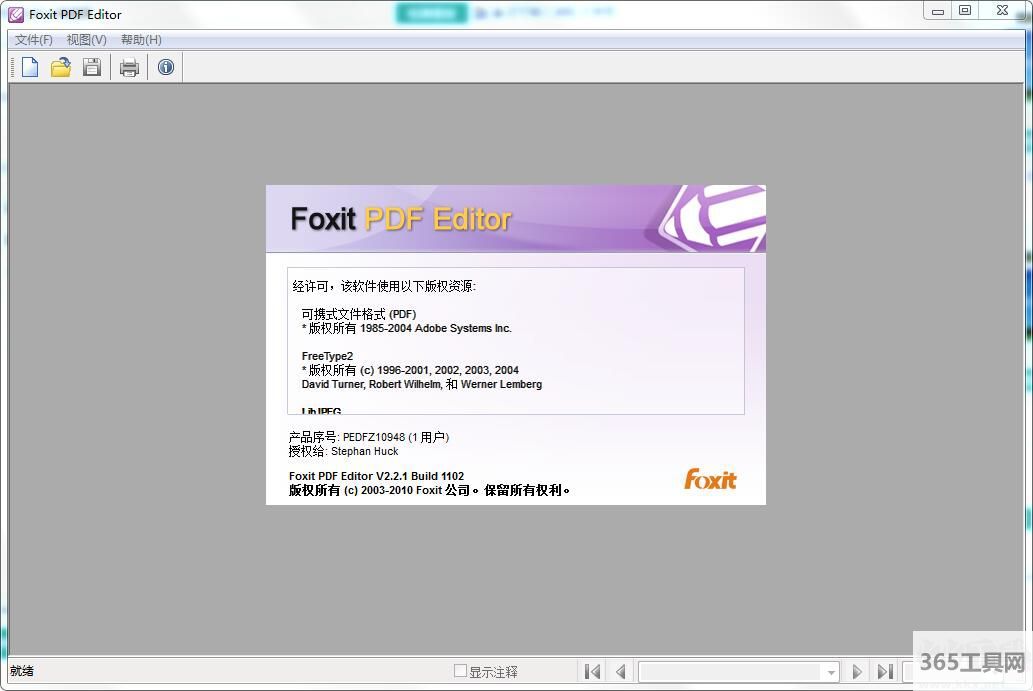Click the orange Foxit logo in the splash
Viewport: 1033px width, 691px height.
click(x=710, y=480)
